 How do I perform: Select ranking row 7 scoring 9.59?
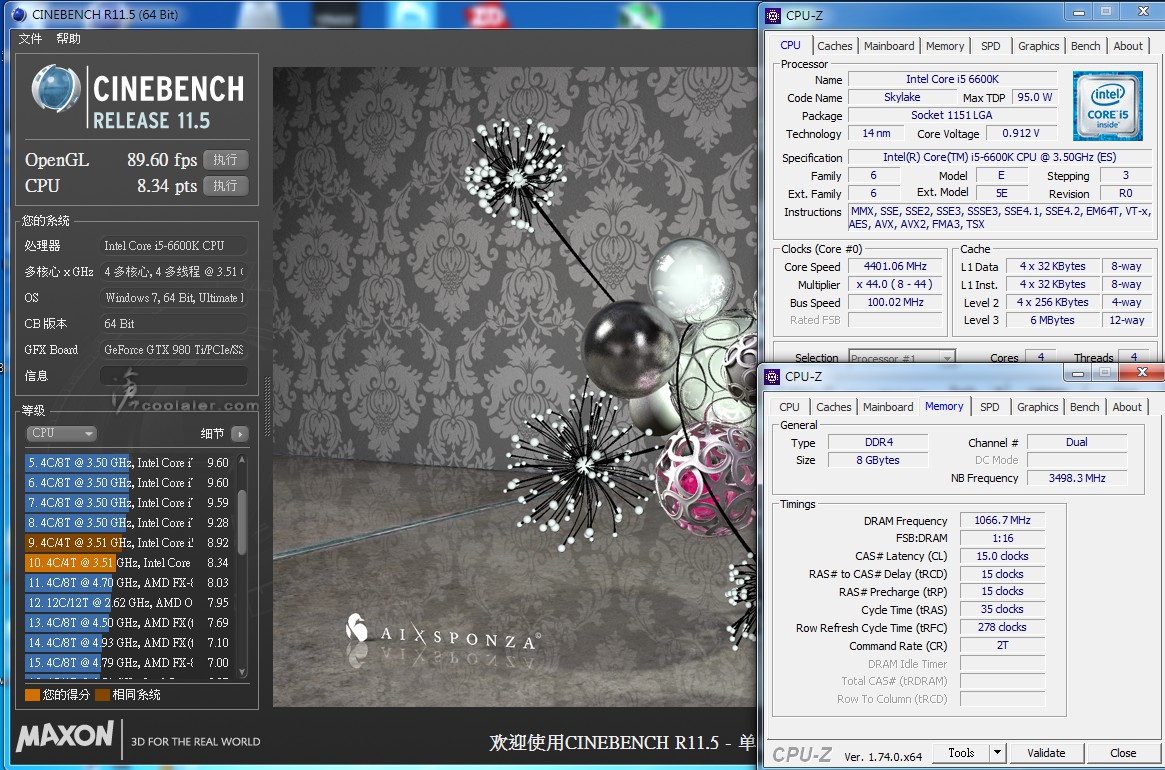pos(129,502)
